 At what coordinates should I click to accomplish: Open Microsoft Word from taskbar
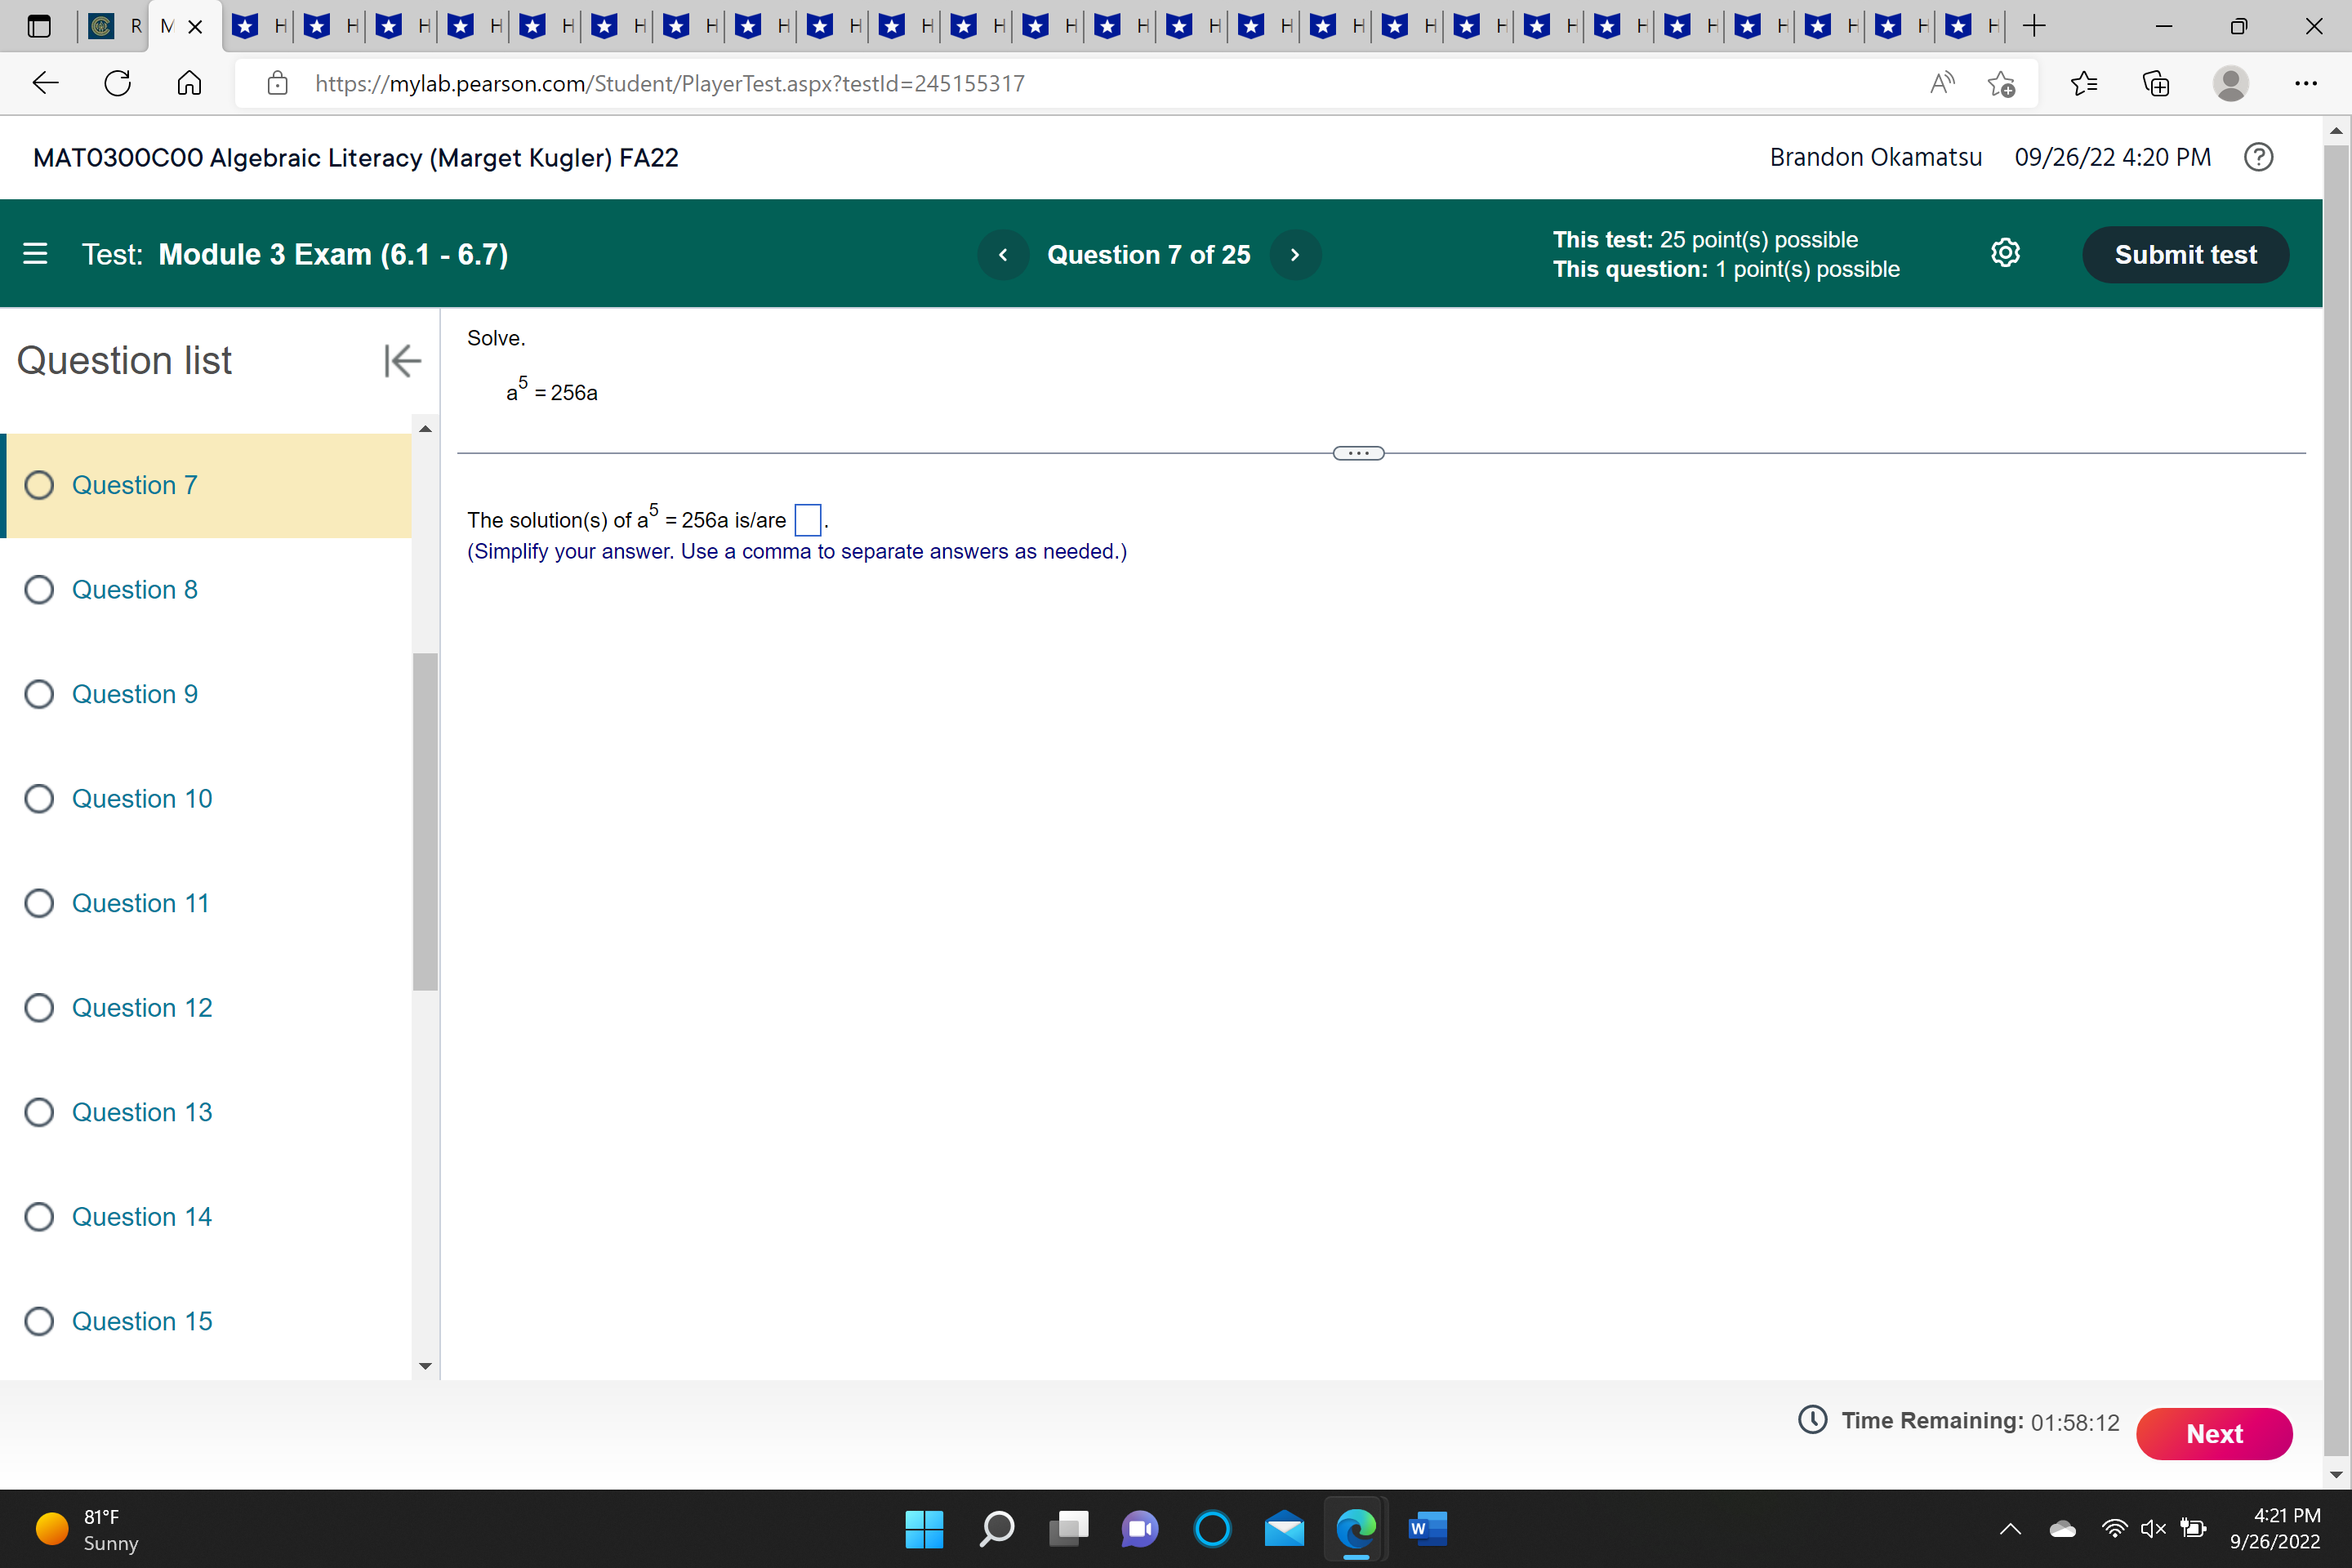pos(1427,1528)
